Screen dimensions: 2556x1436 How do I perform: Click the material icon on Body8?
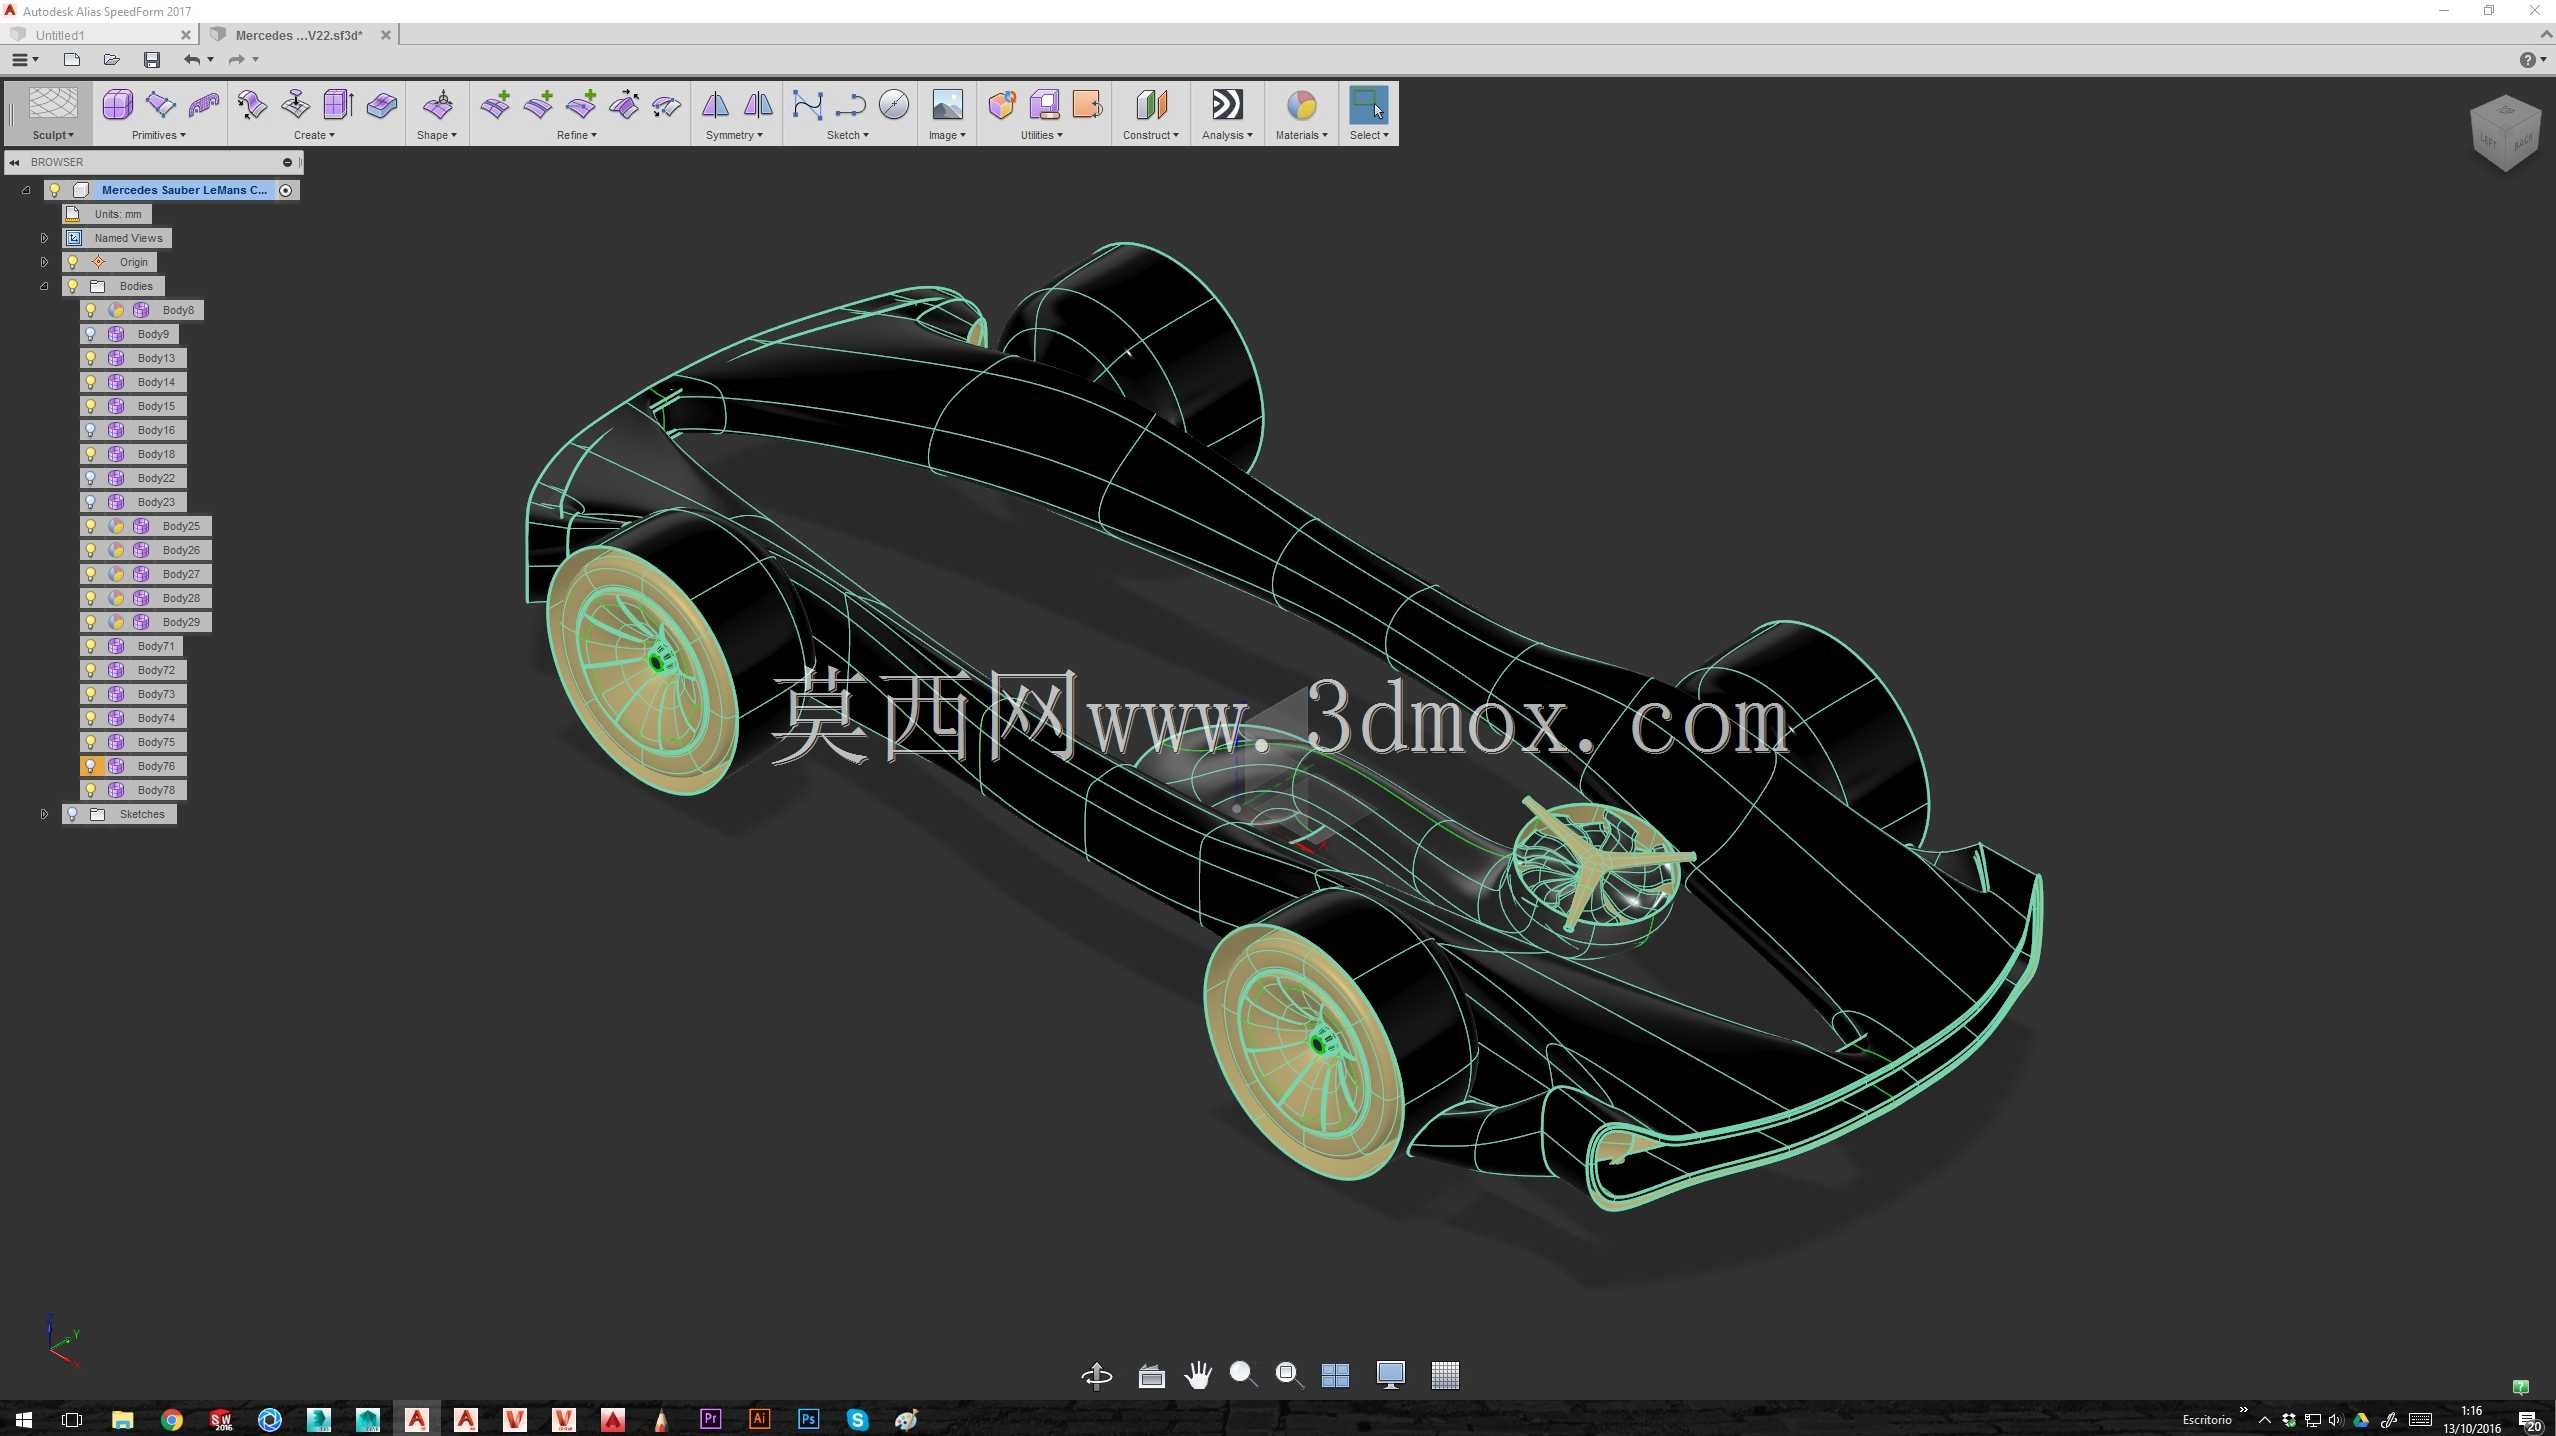(x=116, y=310)
